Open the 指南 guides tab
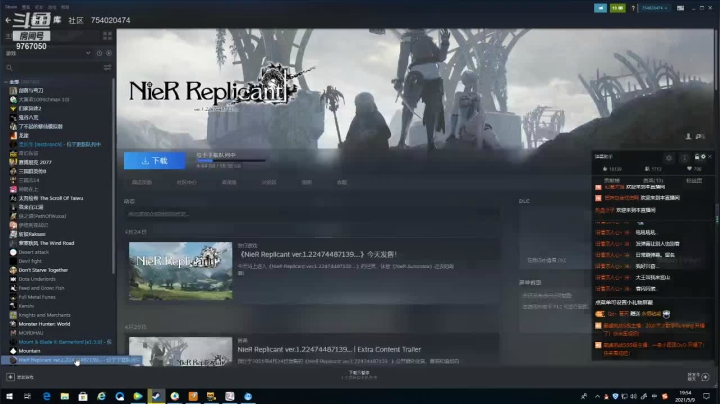Screen dimensions: 720x404 coord(307,182)
